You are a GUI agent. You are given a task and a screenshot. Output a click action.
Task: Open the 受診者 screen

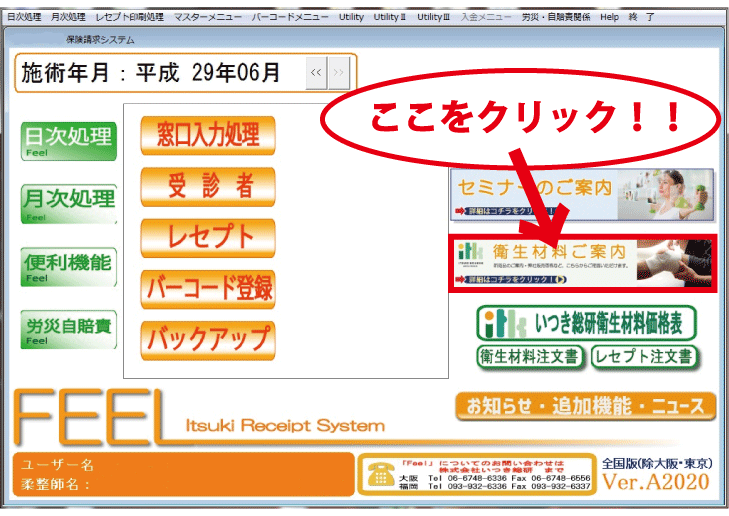(x=208, y=186)
